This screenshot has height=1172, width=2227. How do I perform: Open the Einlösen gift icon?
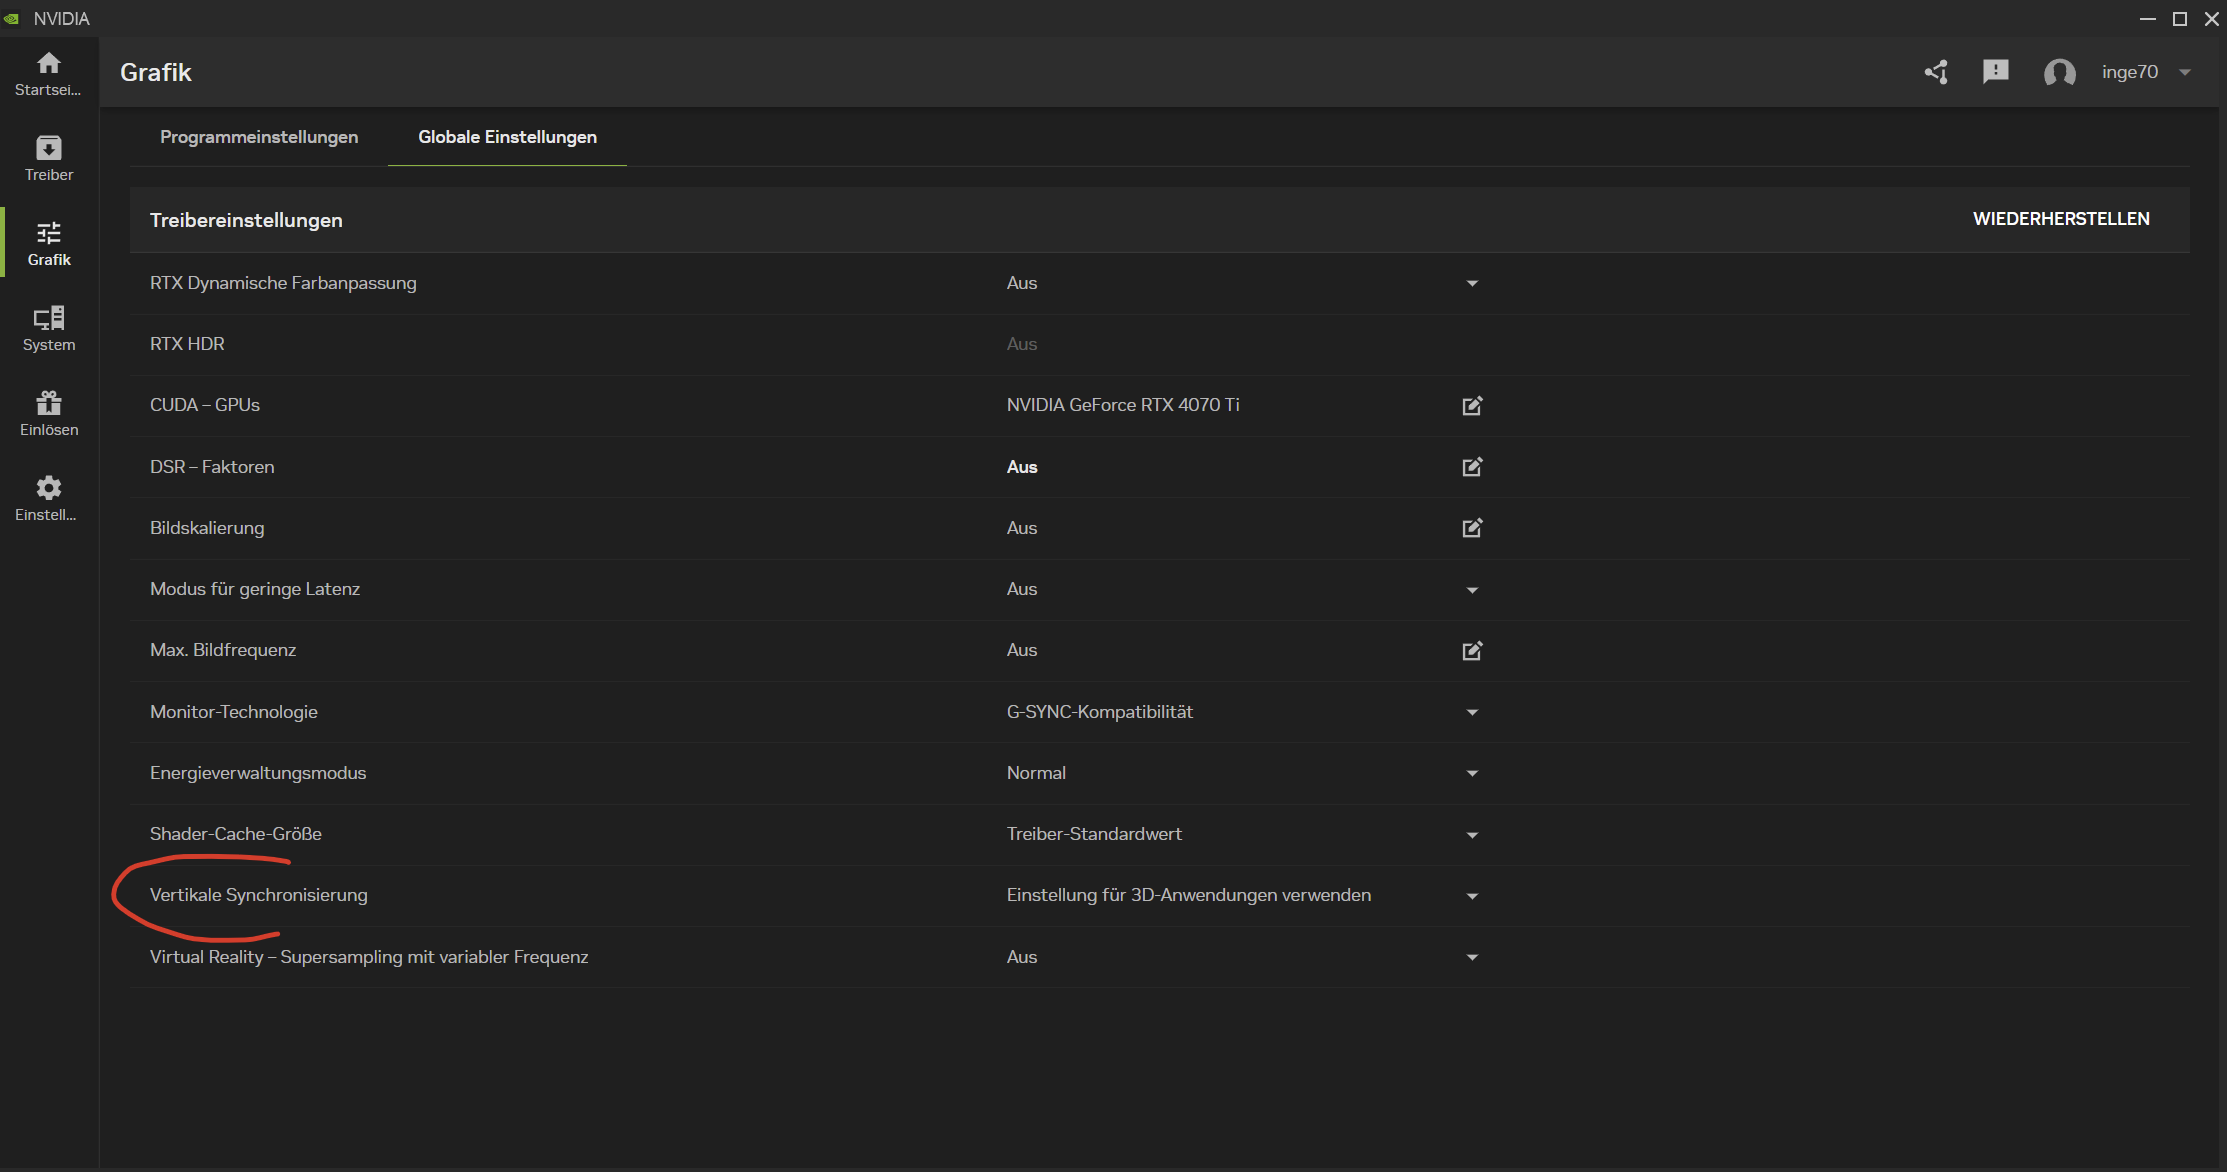point(48,414)
